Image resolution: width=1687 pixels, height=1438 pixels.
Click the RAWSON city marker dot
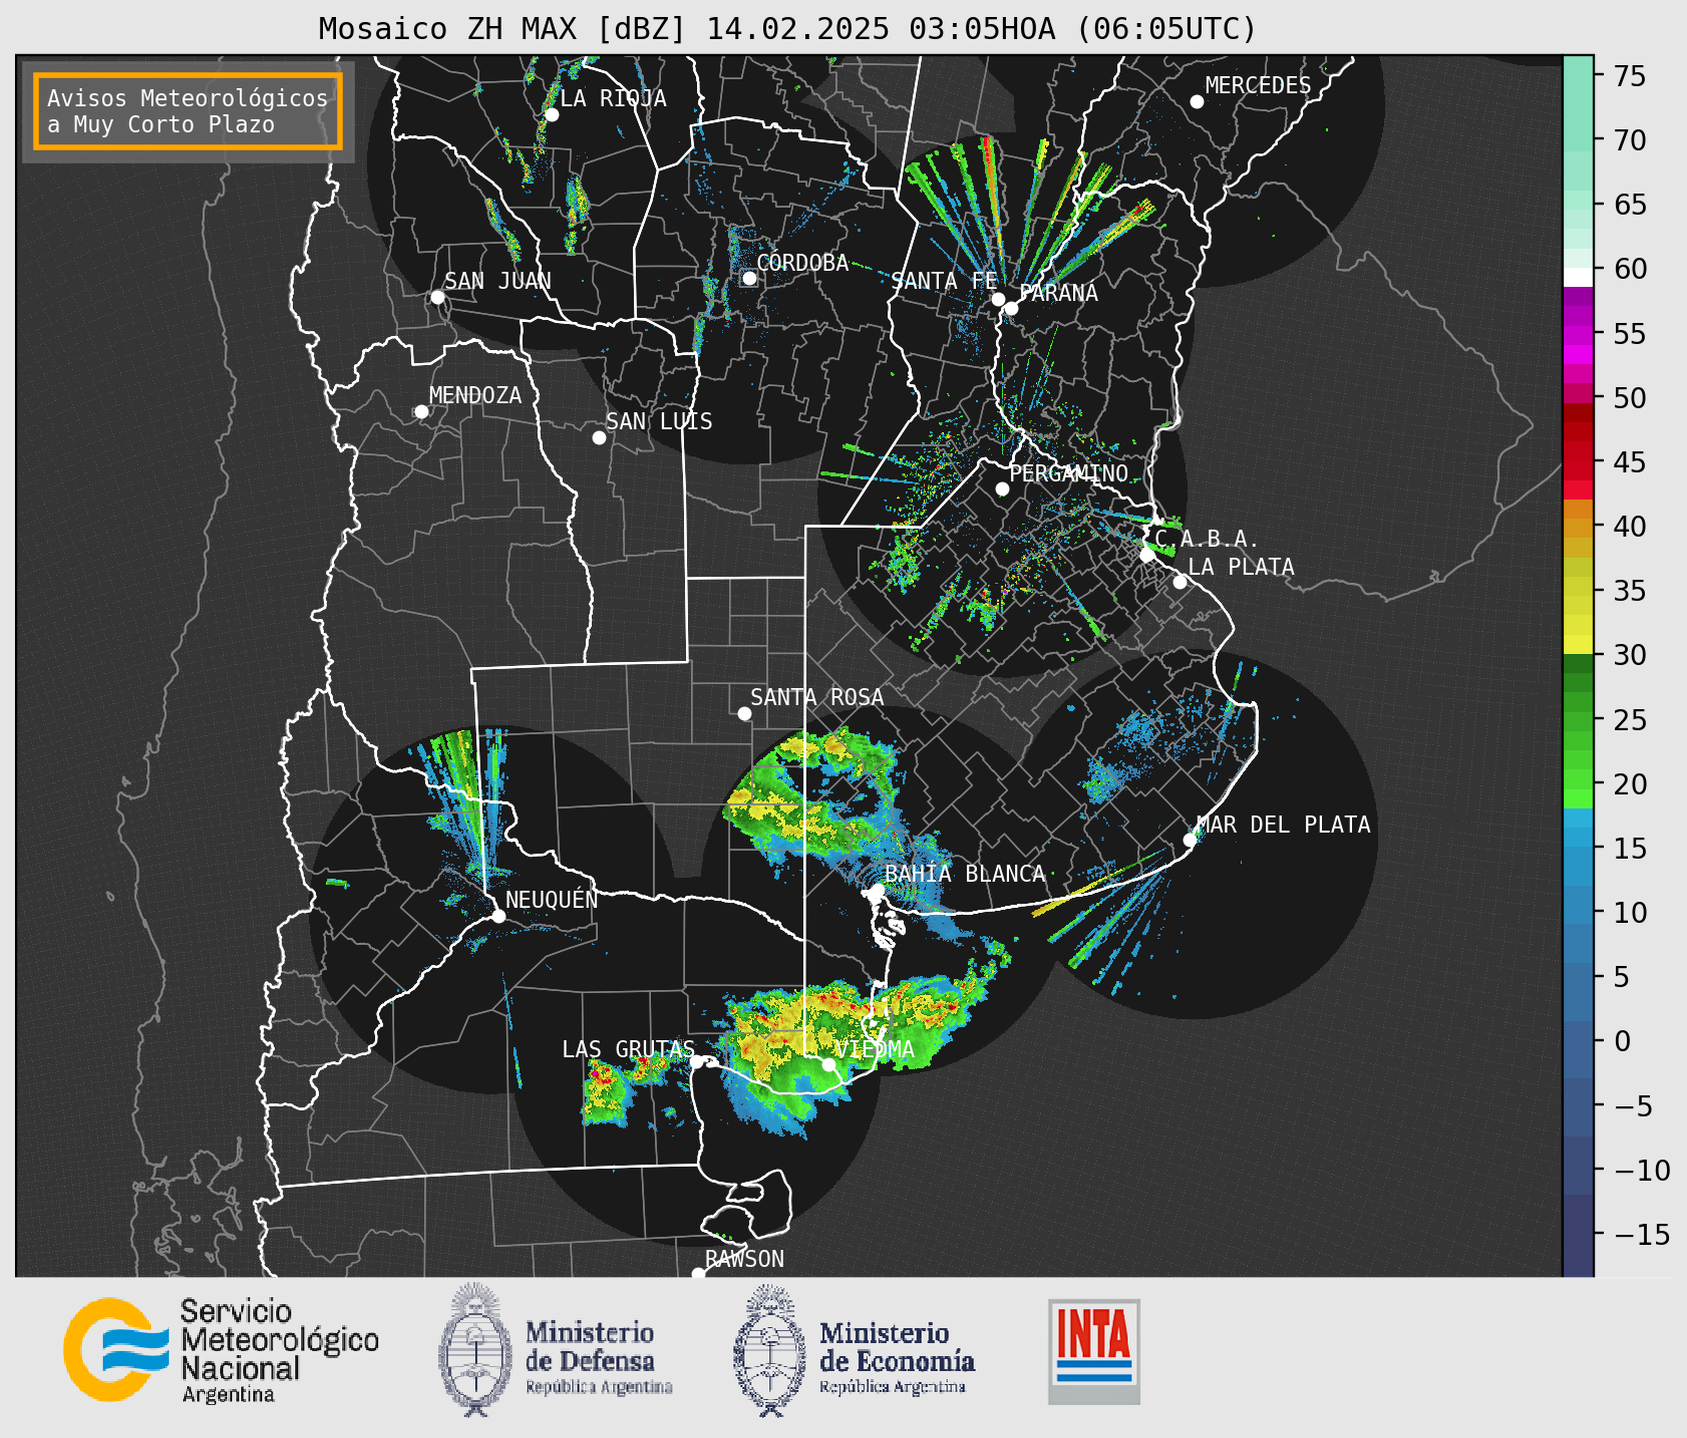pyautogui.click(x=698, y=1274)
